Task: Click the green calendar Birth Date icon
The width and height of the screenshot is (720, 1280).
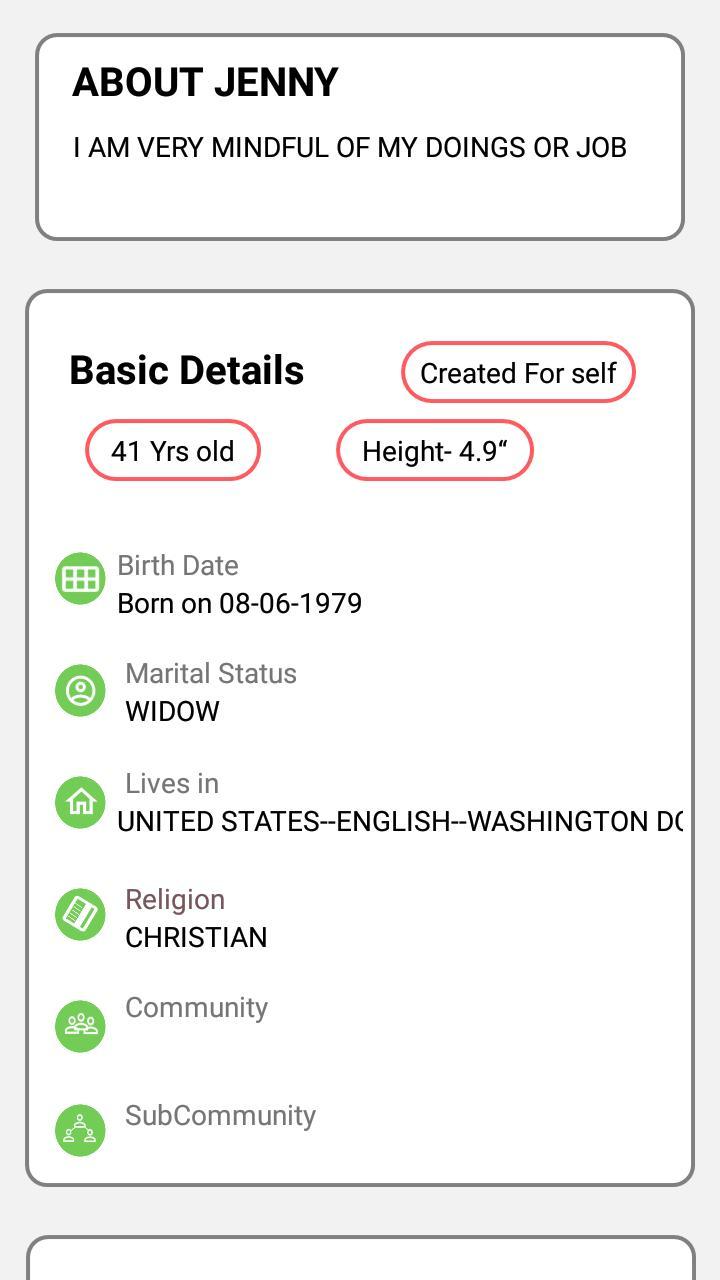Action: click(81, 578)
